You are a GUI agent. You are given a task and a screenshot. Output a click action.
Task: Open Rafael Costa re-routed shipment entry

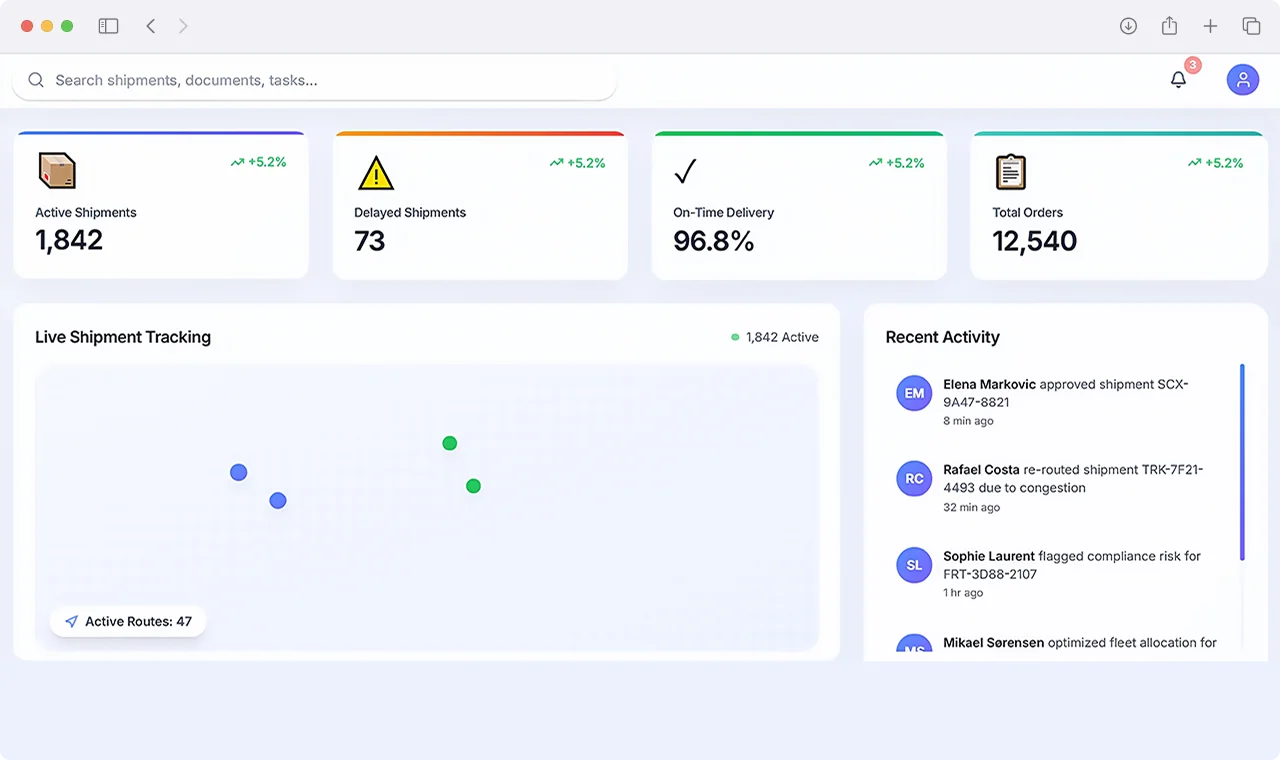click(1060, 487)
